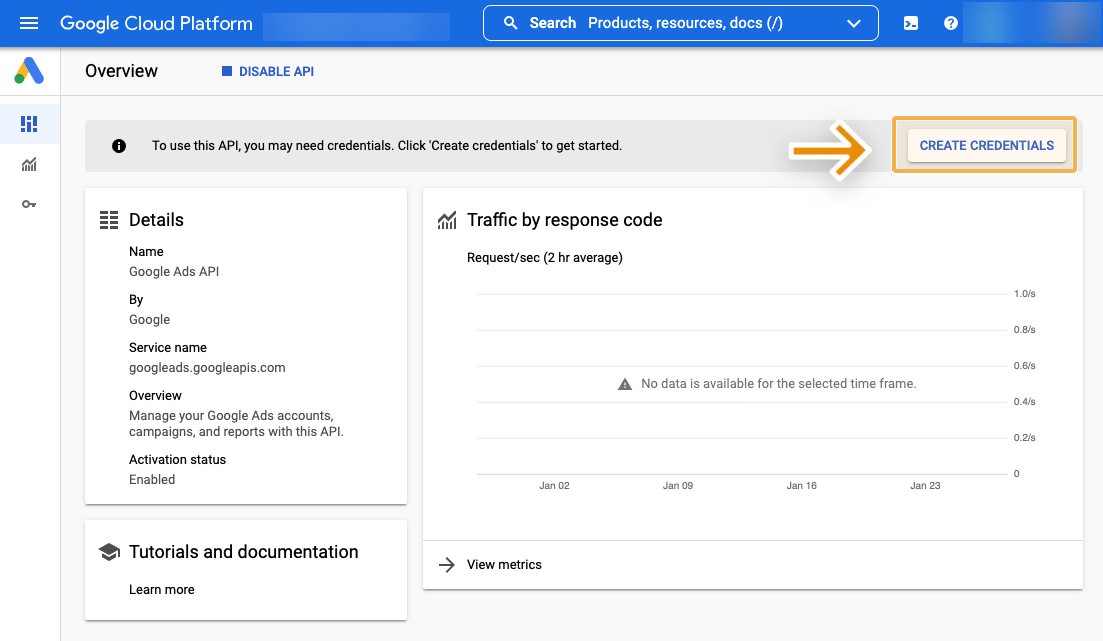Click the arrow icon next to View metrics
Image resolution: width=1103 pixels, height=641 pixels.
point(447,565)
